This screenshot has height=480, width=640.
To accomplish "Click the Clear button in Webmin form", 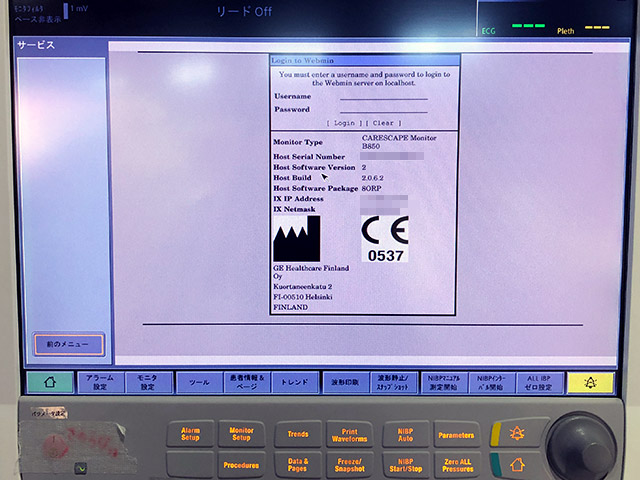I will pyautogui.click(x=383, y=123).
